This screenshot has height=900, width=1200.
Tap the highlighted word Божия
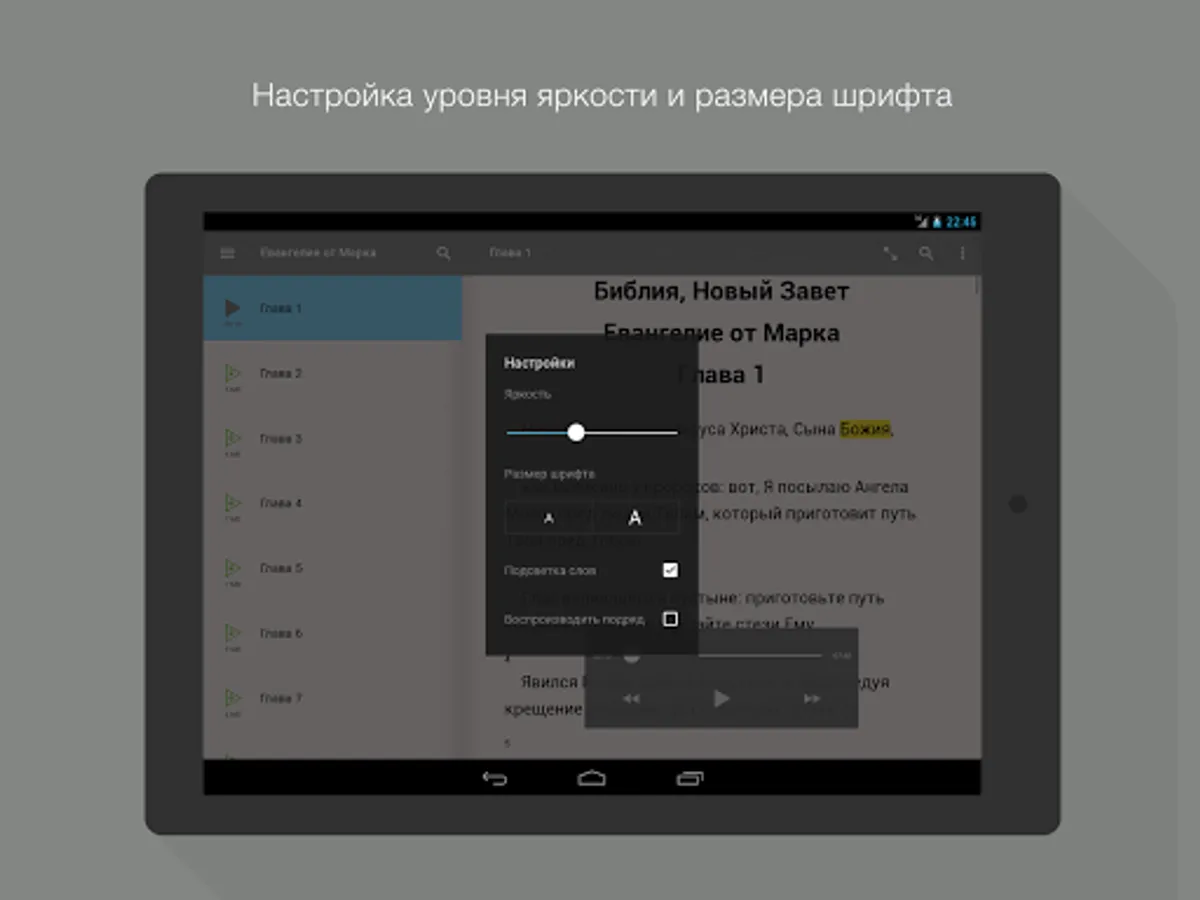(x=865, y=429)
